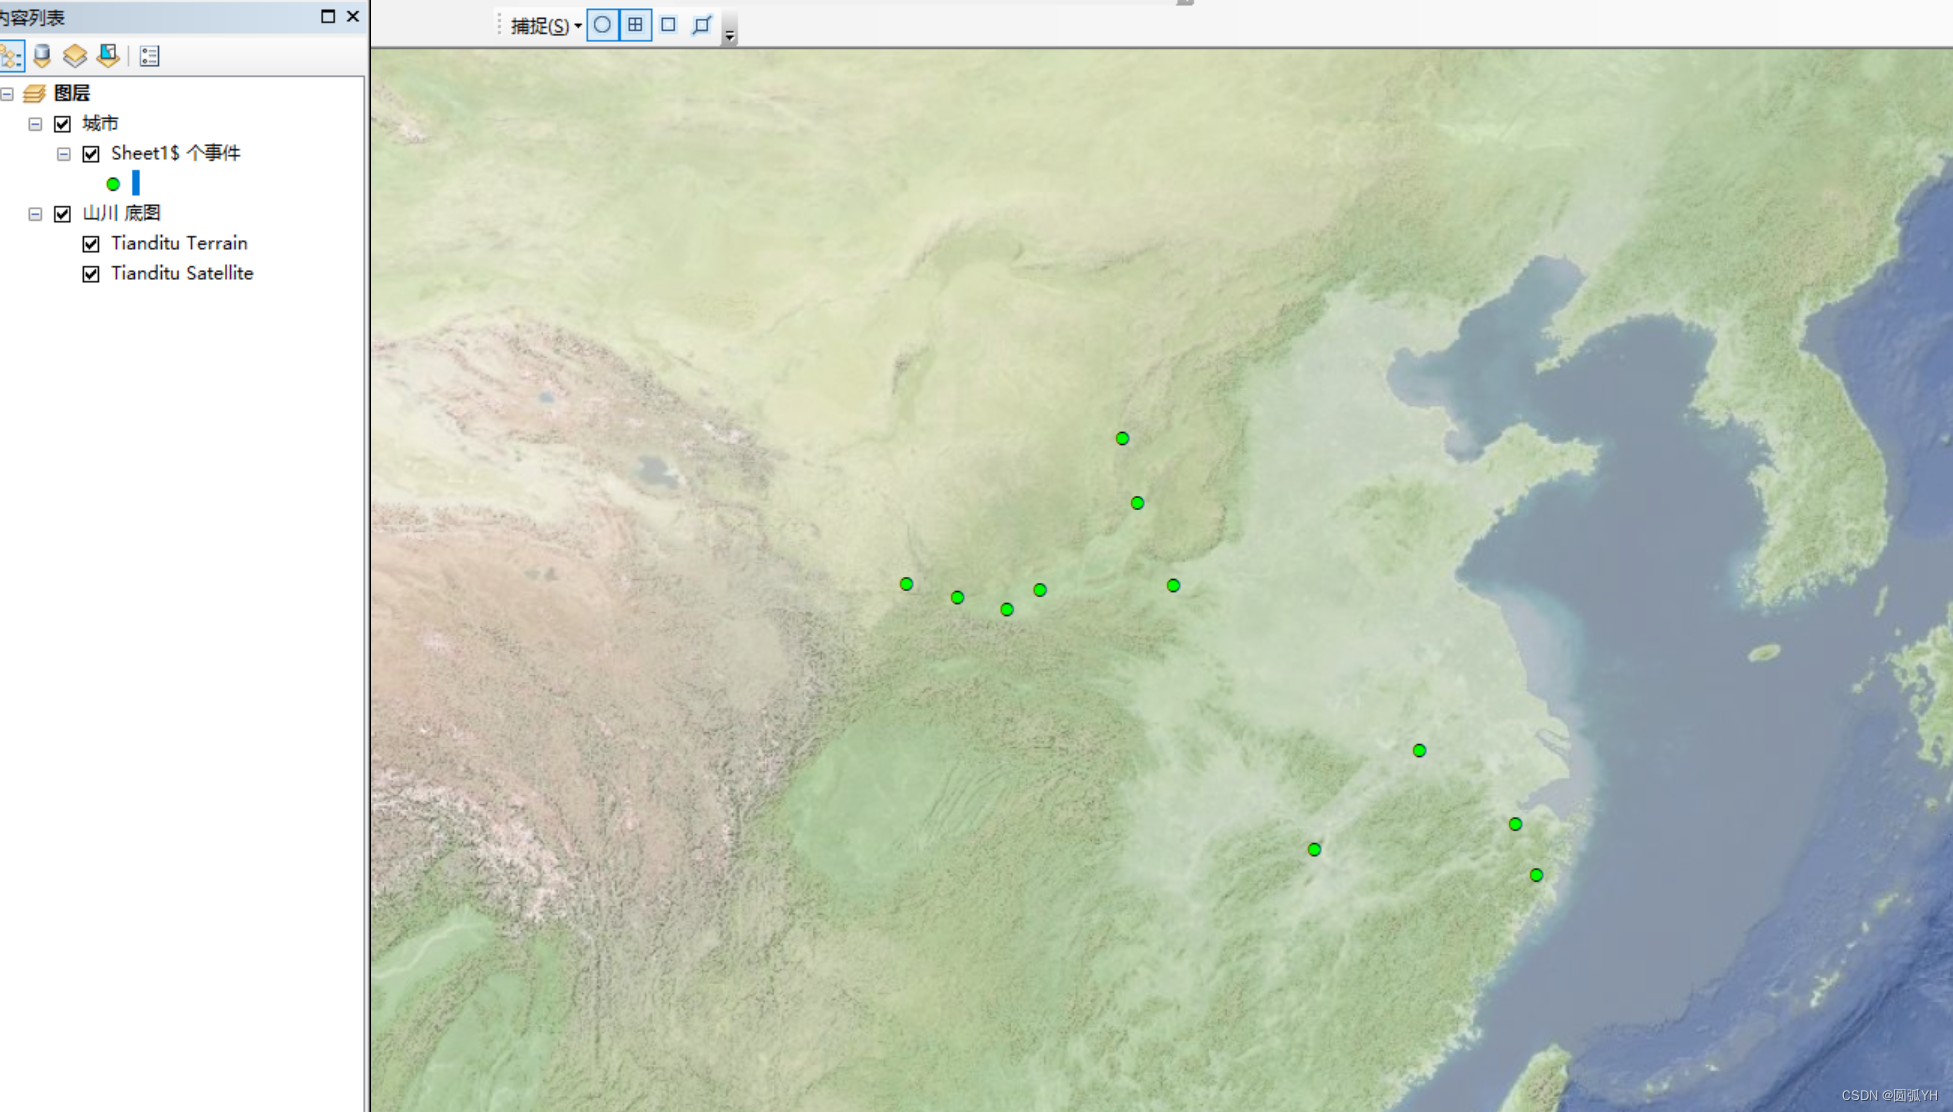The image size is (1953, 1112).
Task: Collapse the Sheet1$ 个事件 symbology
Action: click(x=63, y=153)
